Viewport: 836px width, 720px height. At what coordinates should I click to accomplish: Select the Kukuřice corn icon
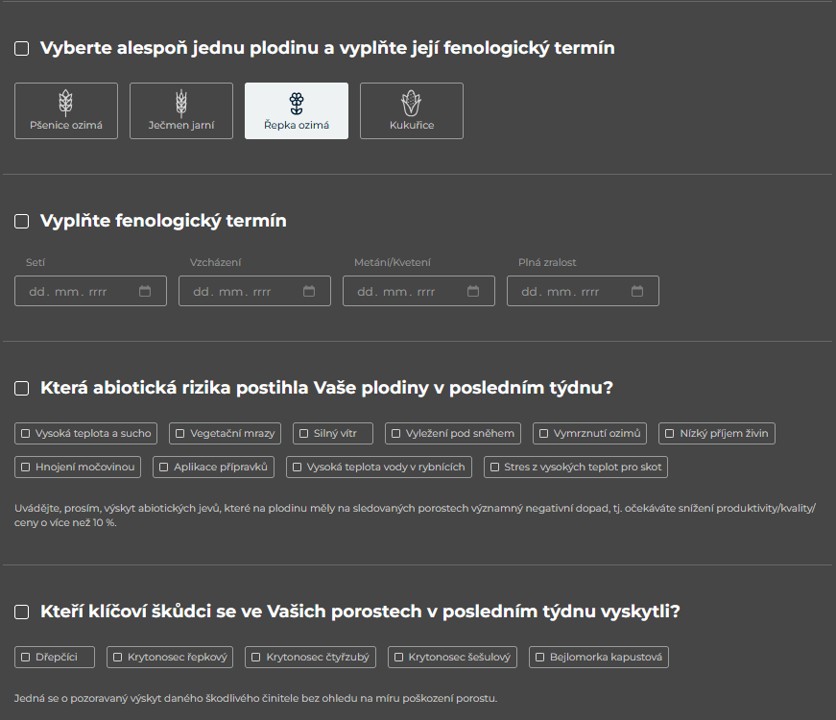(x=411, y=103)
